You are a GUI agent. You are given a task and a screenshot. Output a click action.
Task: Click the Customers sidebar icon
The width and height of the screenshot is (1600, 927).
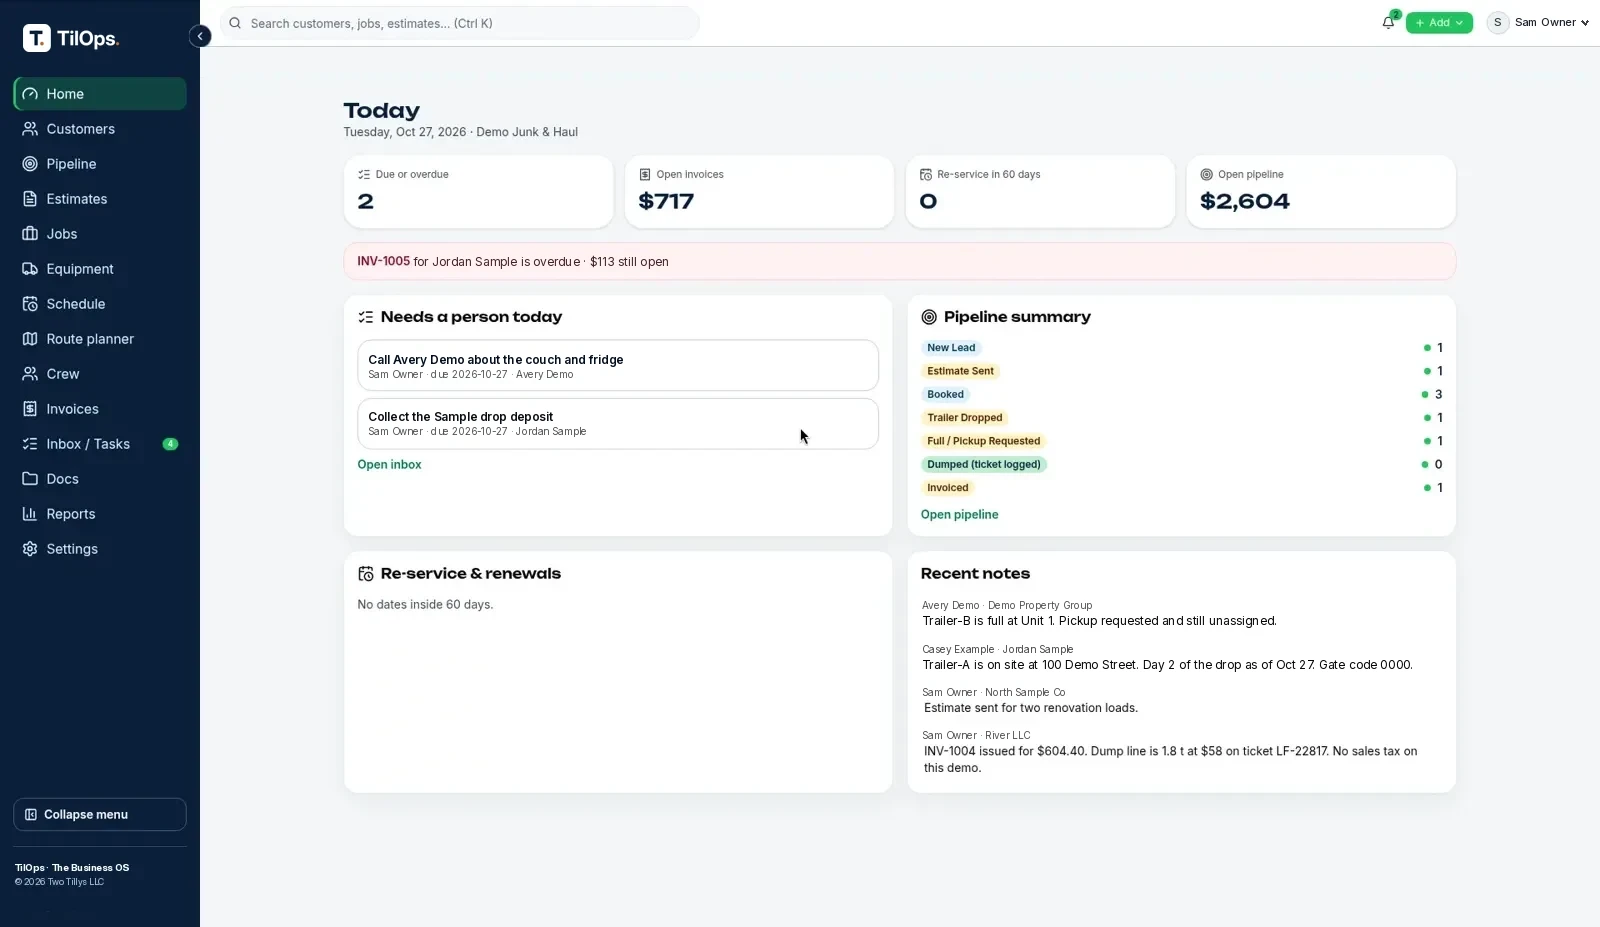click(x=30, y=129)
